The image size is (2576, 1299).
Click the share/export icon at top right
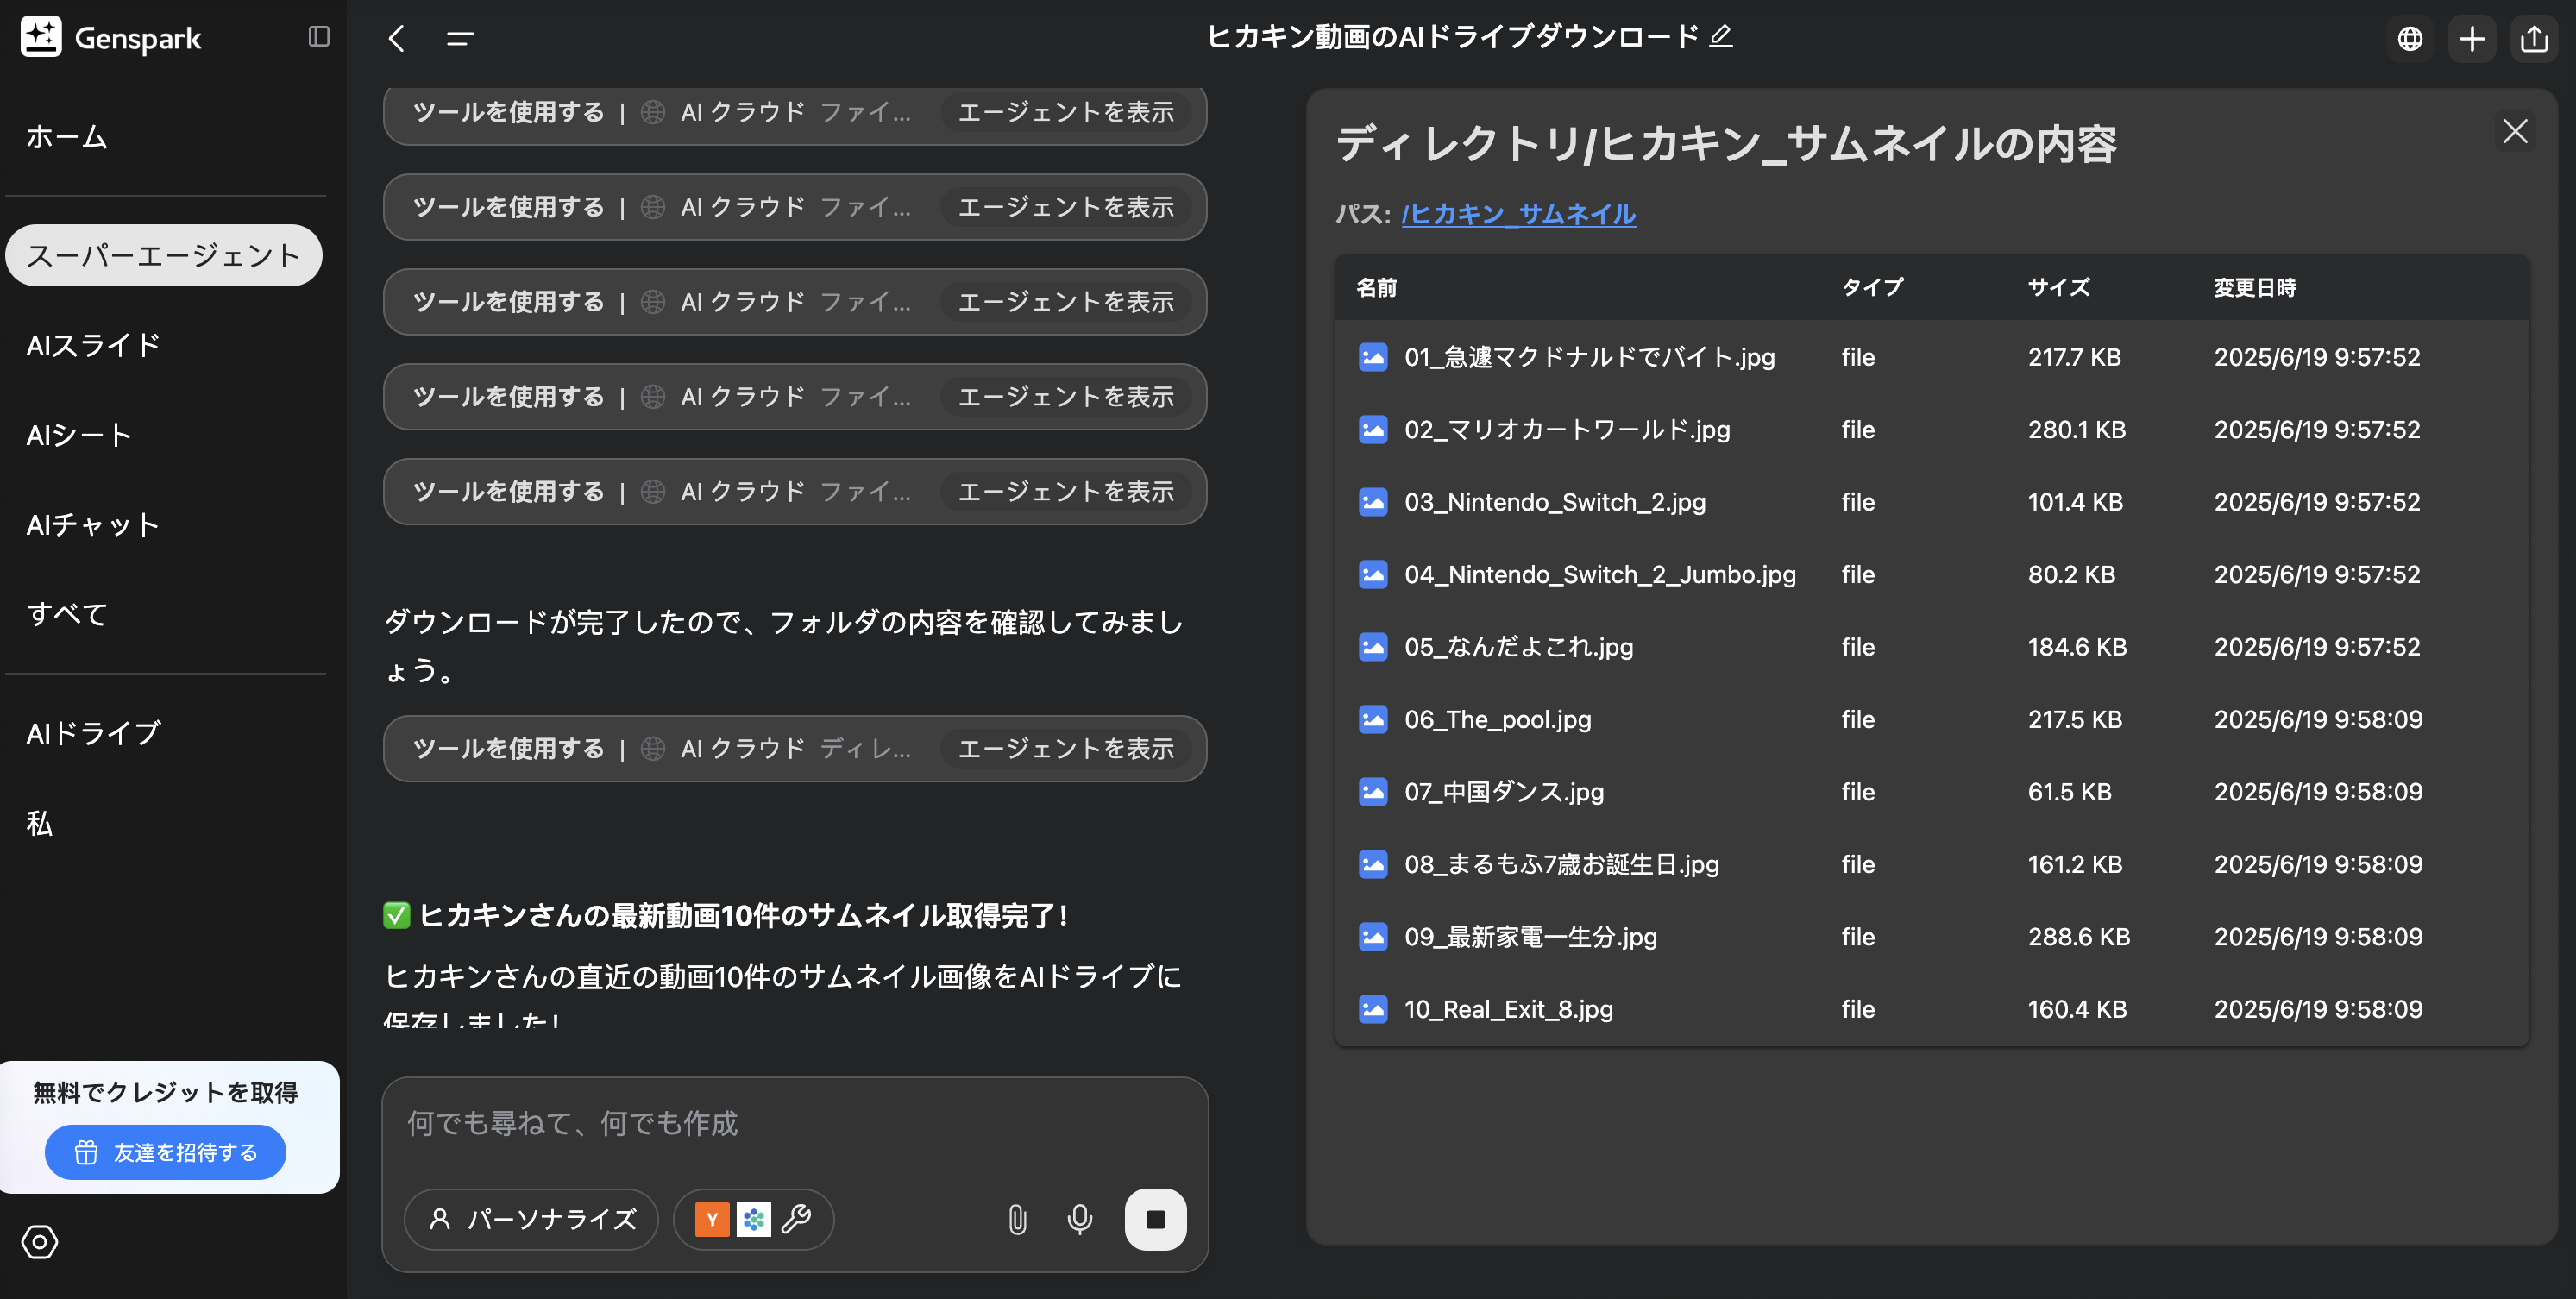(2533, 39)
